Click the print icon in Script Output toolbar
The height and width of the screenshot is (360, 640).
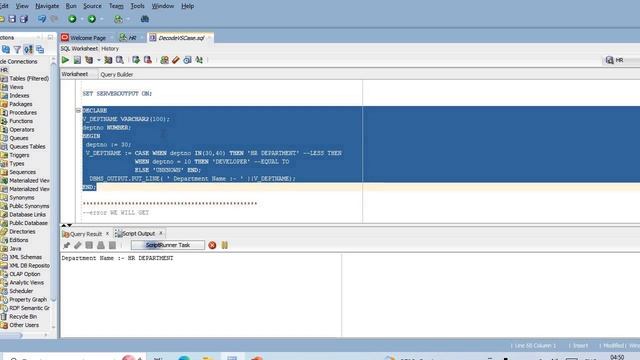tap(100, 245)
